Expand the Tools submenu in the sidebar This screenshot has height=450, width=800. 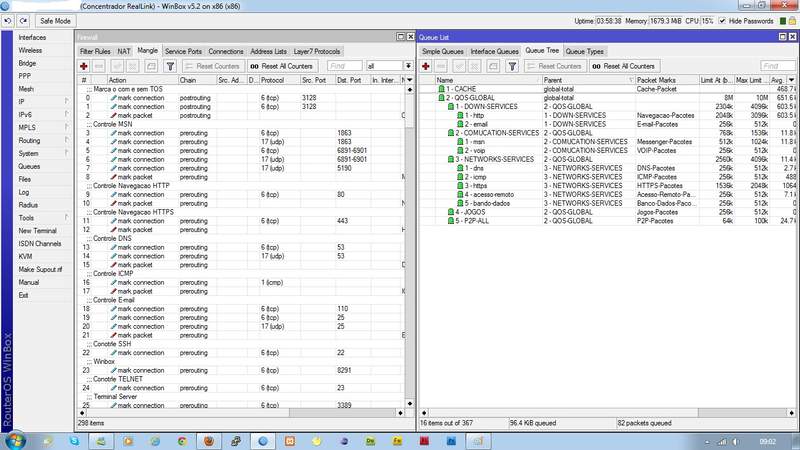pos(43,218)
